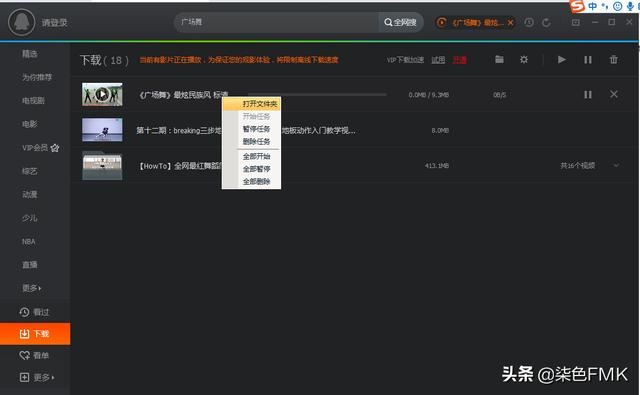This screenshot has height=395, width=640.
Task: Click the Sogou input method S icon
Action: pyautogui.click(x=577, y=6)
